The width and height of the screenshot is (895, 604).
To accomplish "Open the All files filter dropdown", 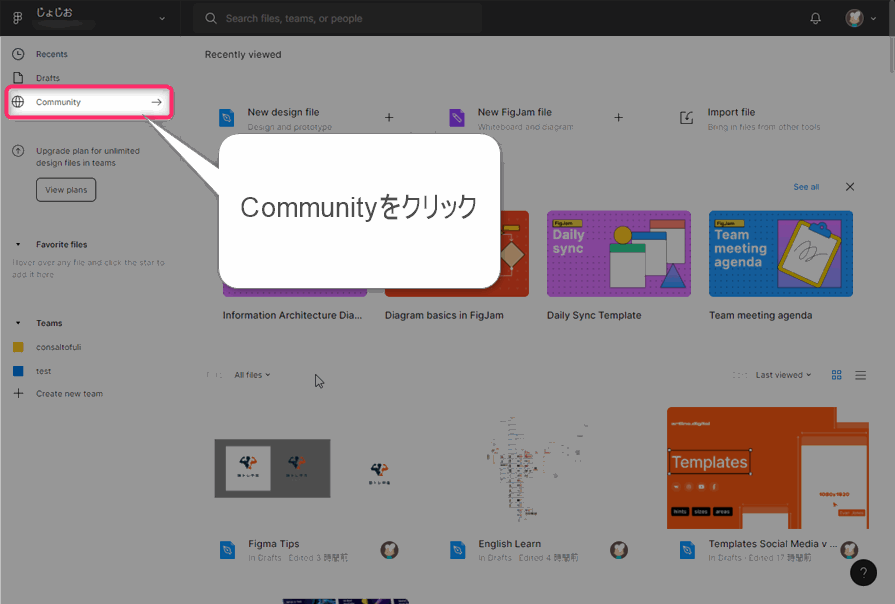I will [x=252, y=375].
